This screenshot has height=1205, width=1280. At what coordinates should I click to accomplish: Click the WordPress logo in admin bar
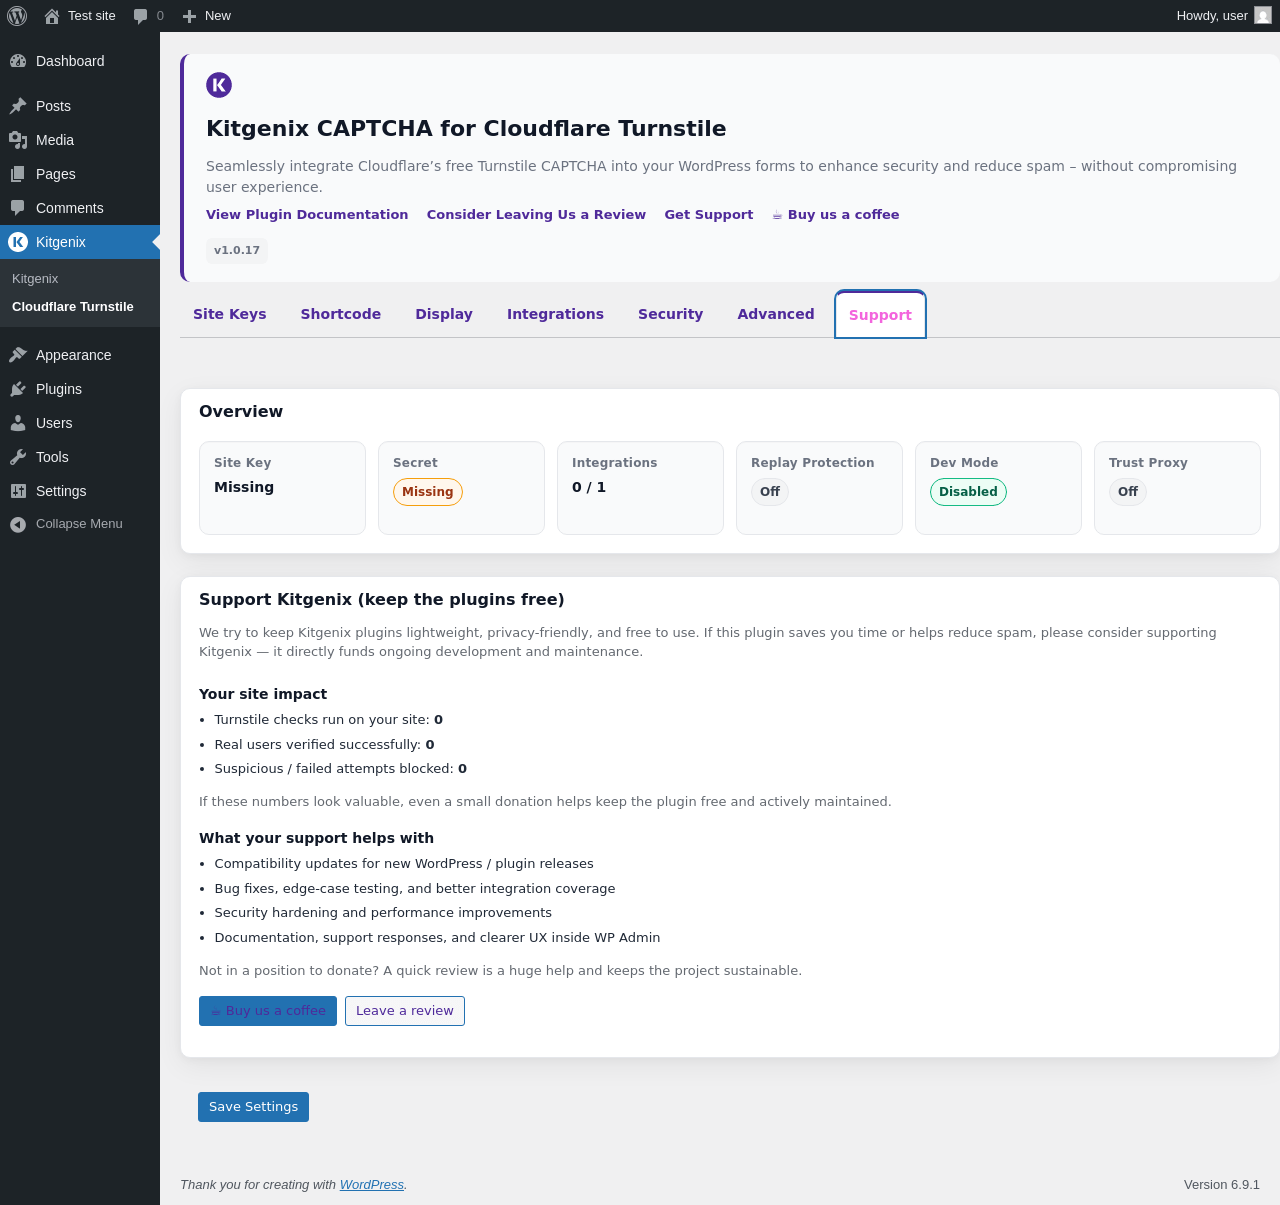point(17,16)
